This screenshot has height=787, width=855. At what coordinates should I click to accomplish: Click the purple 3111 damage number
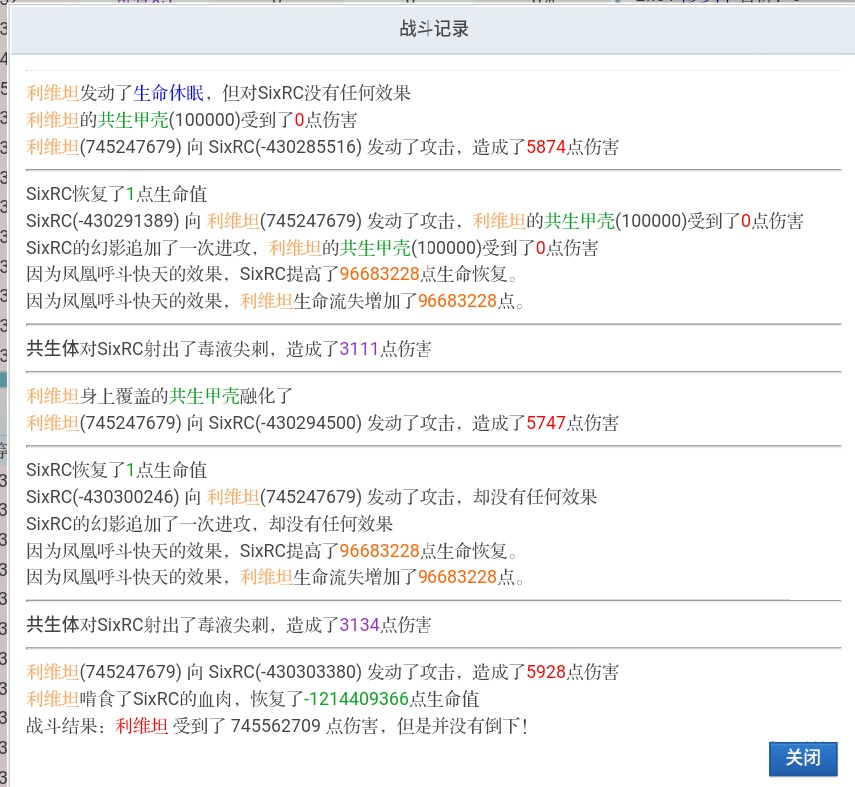click(359, 349)
